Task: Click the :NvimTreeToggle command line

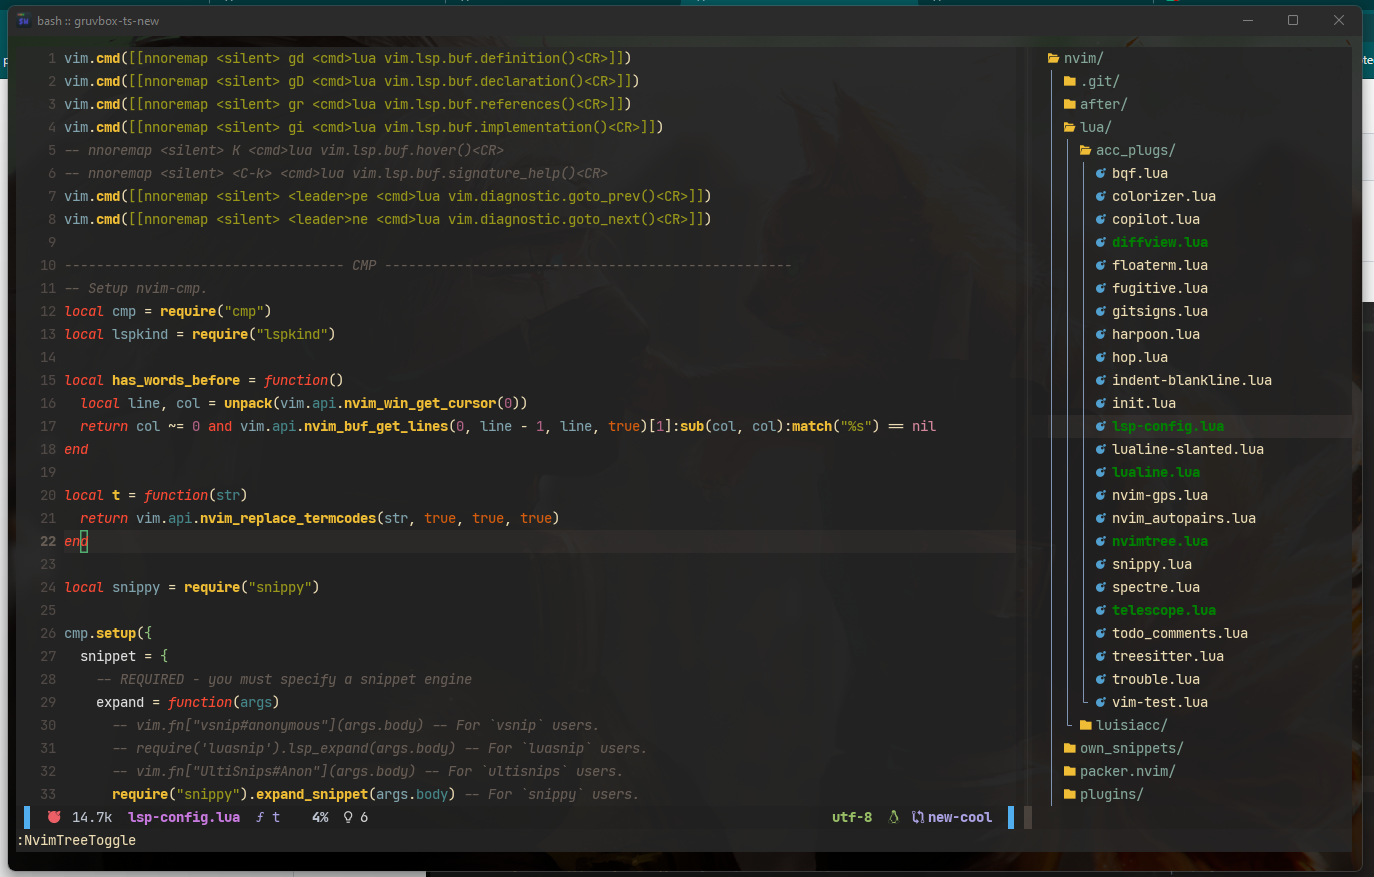Action: [76, 840]
